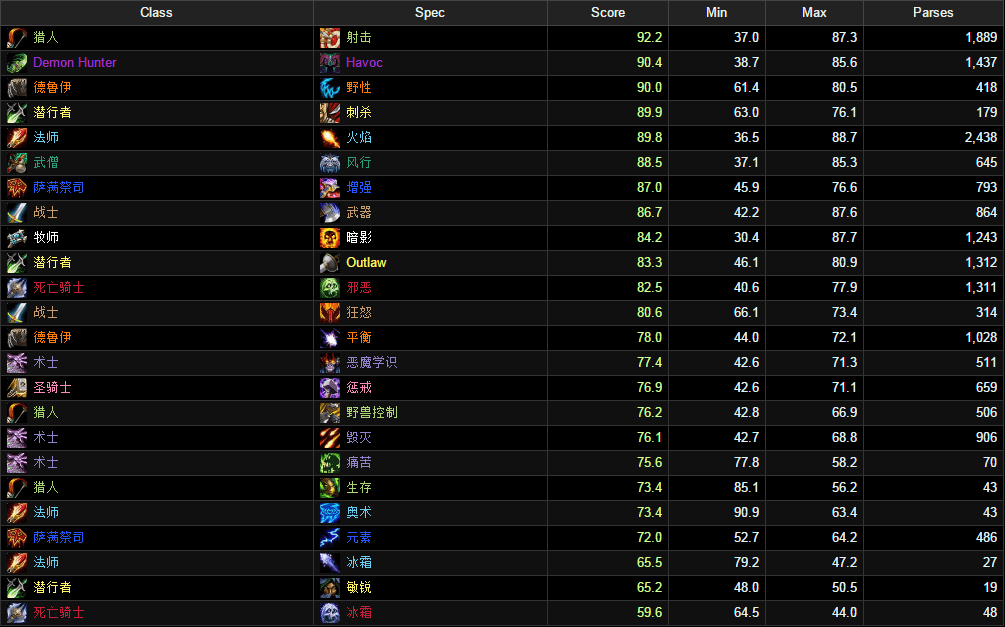The height and width of the screenshot is (627, 1005).
Task: Click the Havoc spec icon
Action: tap(330, 63)
